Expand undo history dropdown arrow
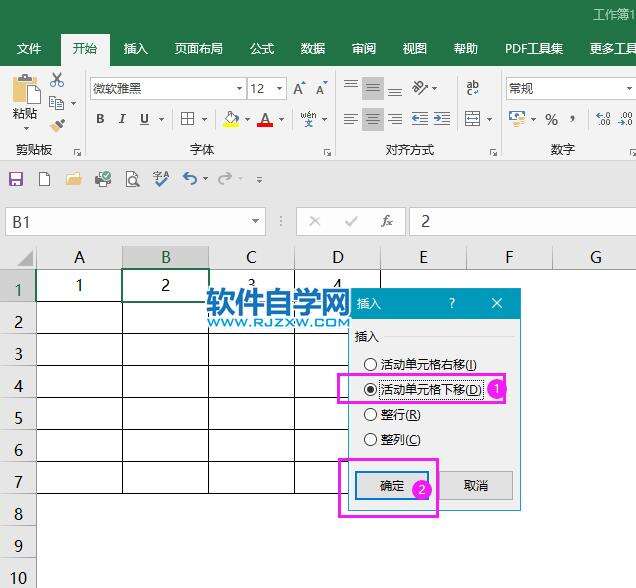 point(205,178)
